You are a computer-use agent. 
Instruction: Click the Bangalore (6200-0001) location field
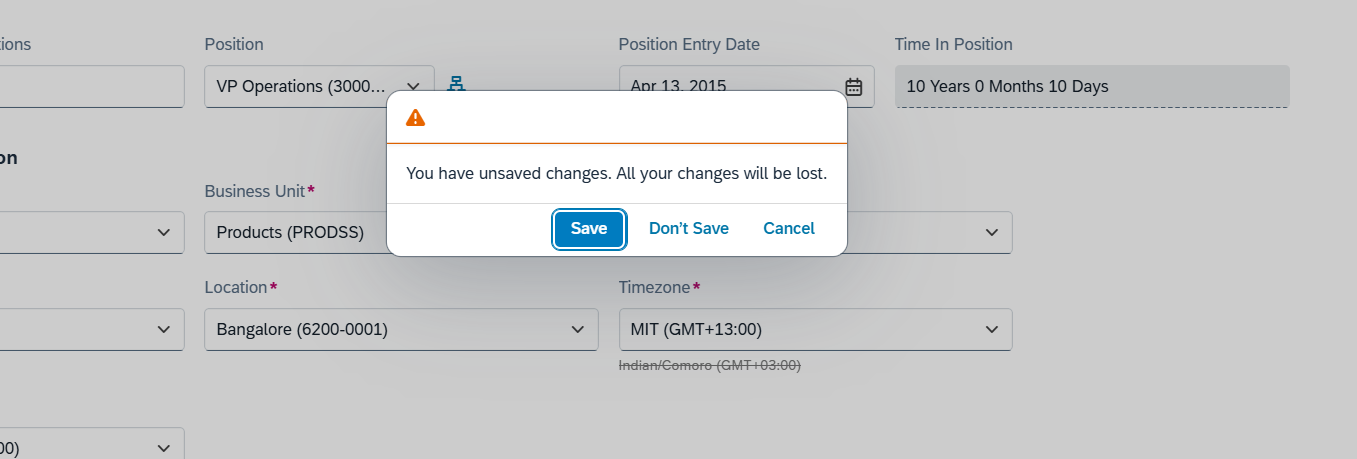point(401,329)
